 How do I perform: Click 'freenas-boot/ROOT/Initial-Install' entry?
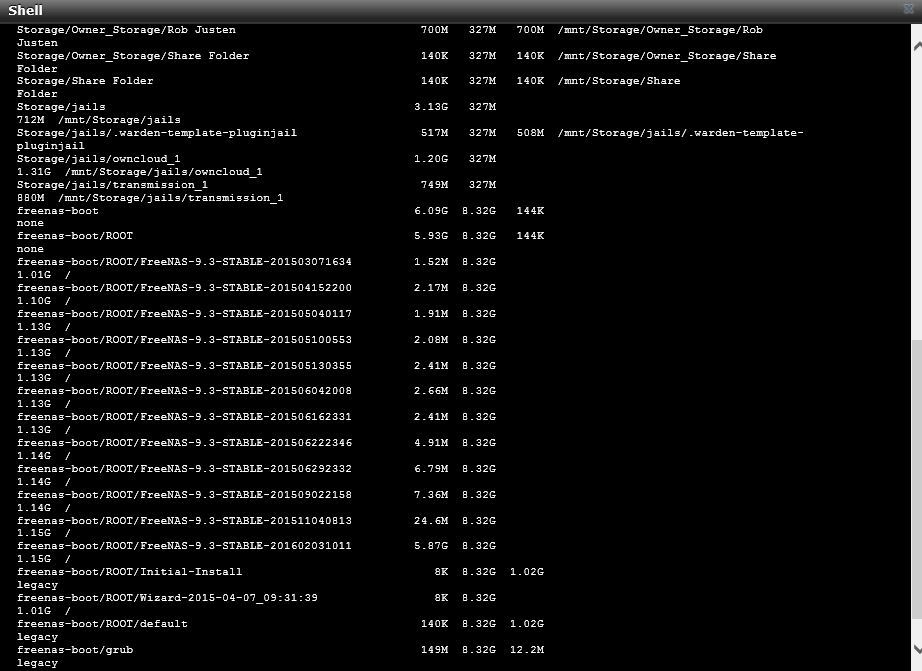[x=129, y=572]
